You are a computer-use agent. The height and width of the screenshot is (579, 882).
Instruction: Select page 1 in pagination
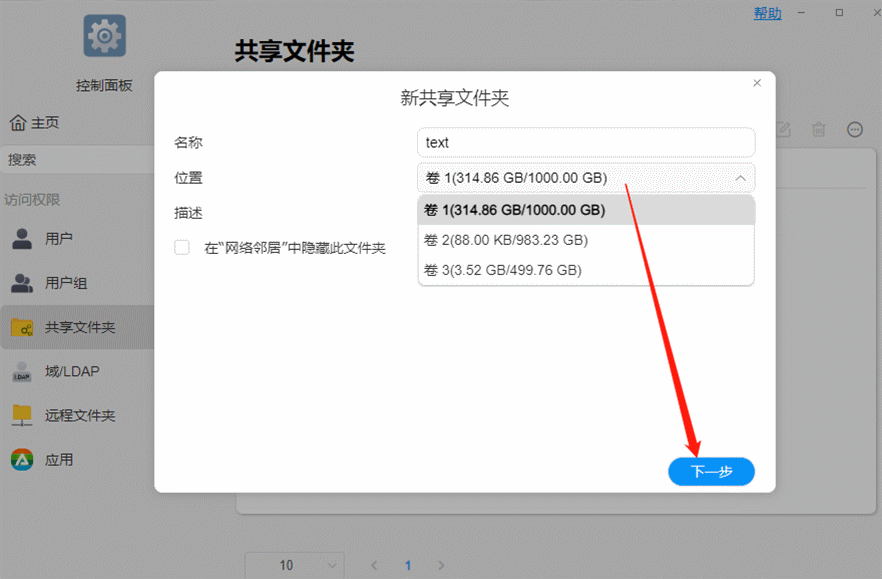tap(408, 565)
